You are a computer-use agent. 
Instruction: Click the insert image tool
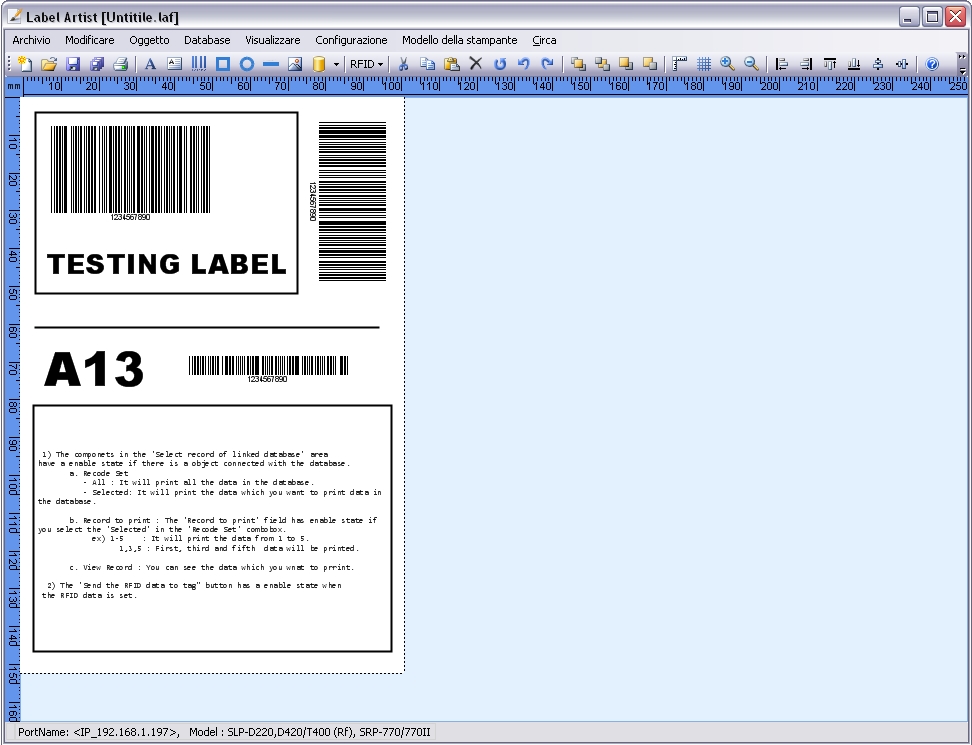(x=295, y=64)
